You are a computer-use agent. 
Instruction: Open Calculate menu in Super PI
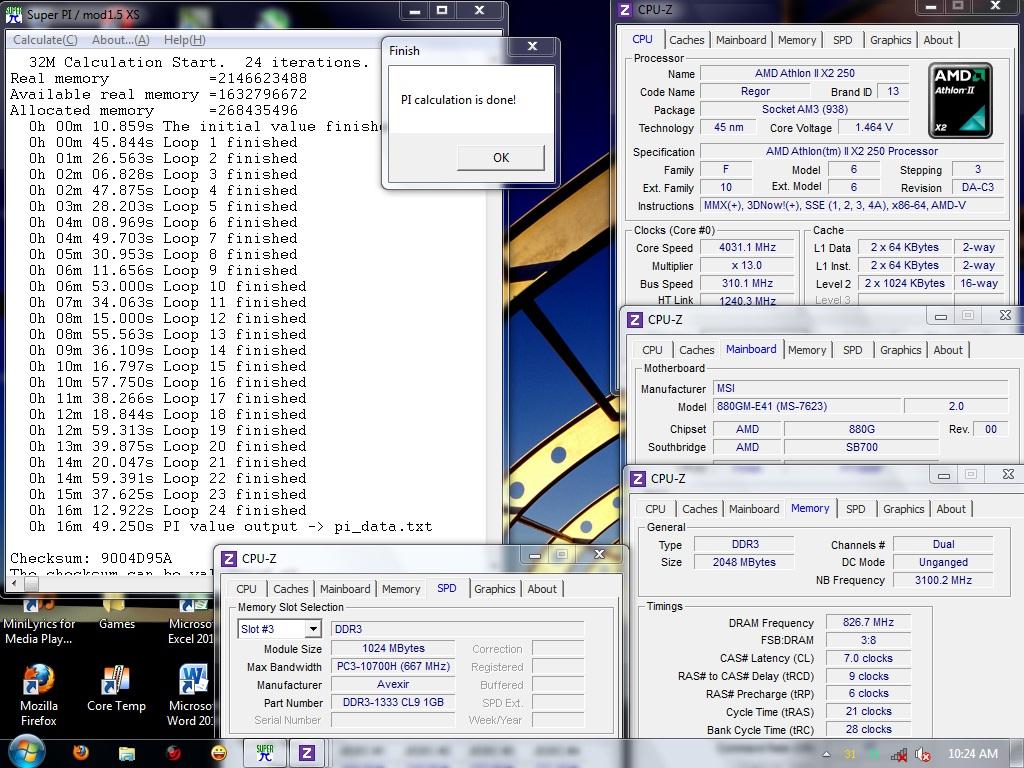[x=45, y=40]
